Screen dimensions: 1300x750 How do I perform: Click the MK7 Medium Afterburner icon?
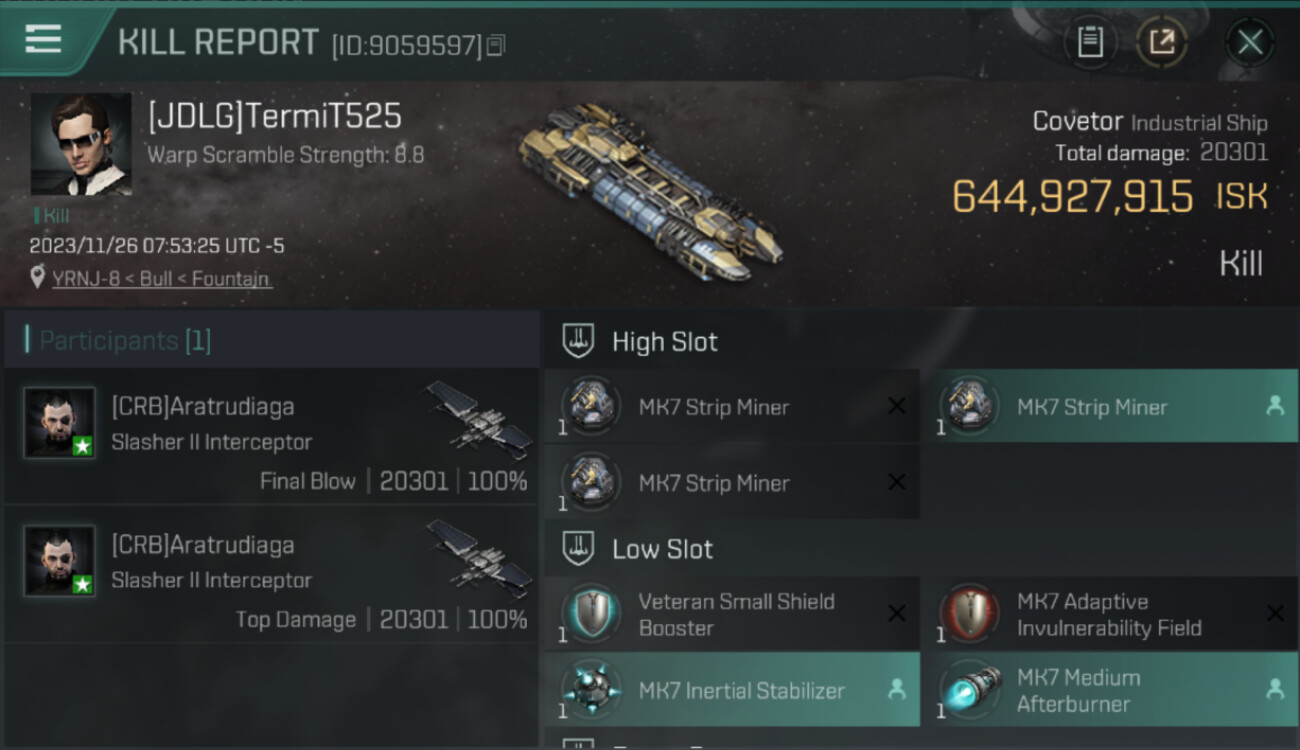click(969, 689)
